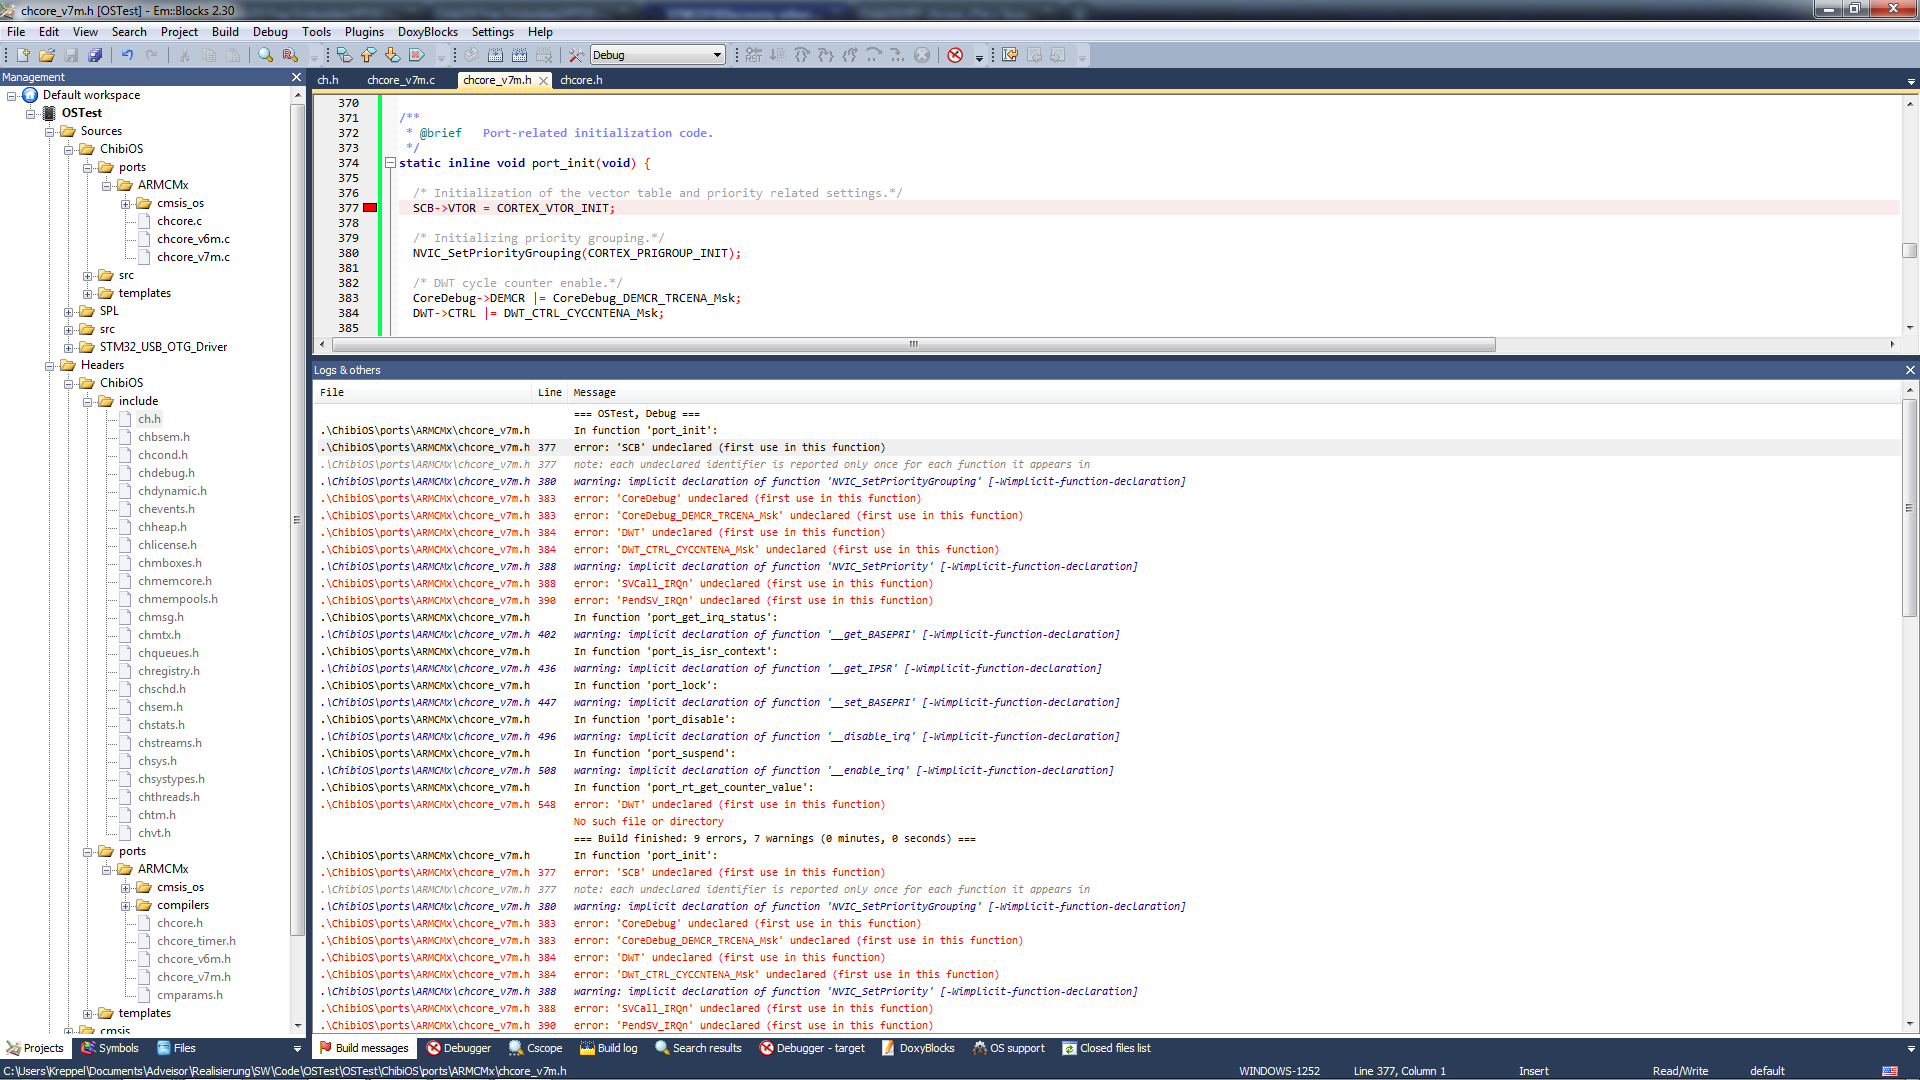This screenshot has width=1920, height=1080.
Task: Open the Plugins menu
Action: 364,32
